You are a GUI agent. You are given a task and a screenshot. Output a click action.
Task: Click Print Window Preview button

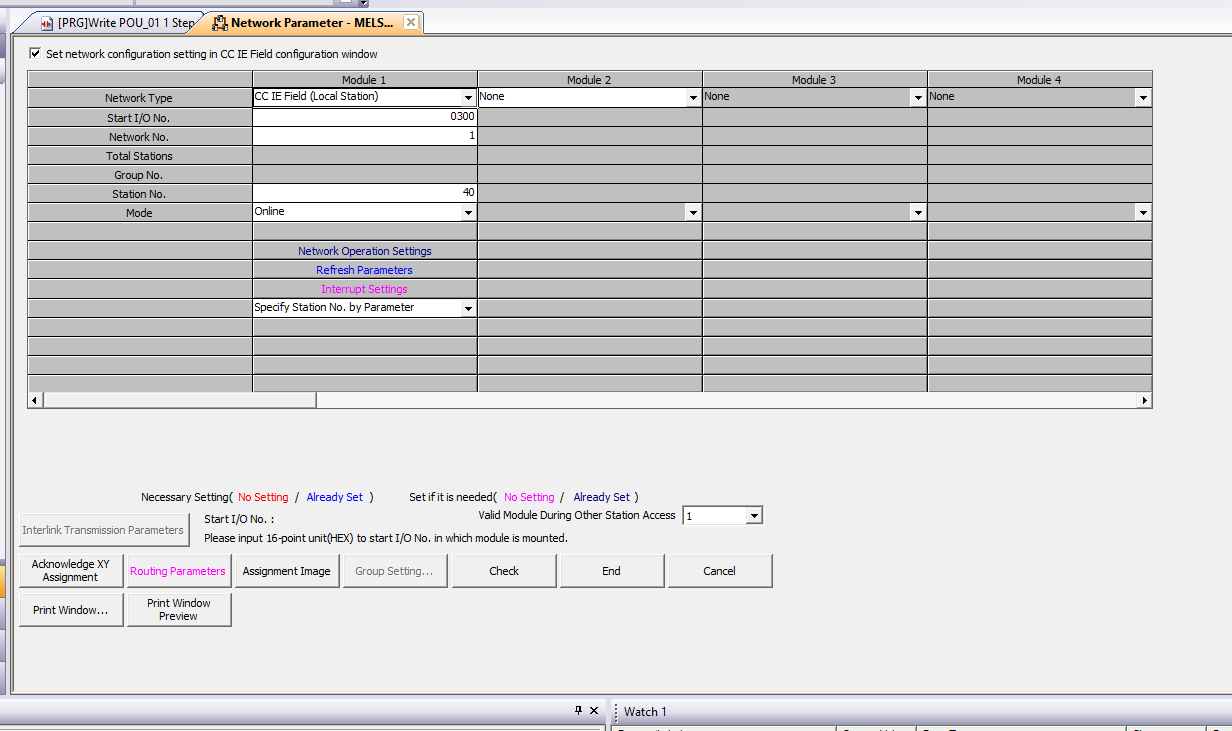(179, 610)
